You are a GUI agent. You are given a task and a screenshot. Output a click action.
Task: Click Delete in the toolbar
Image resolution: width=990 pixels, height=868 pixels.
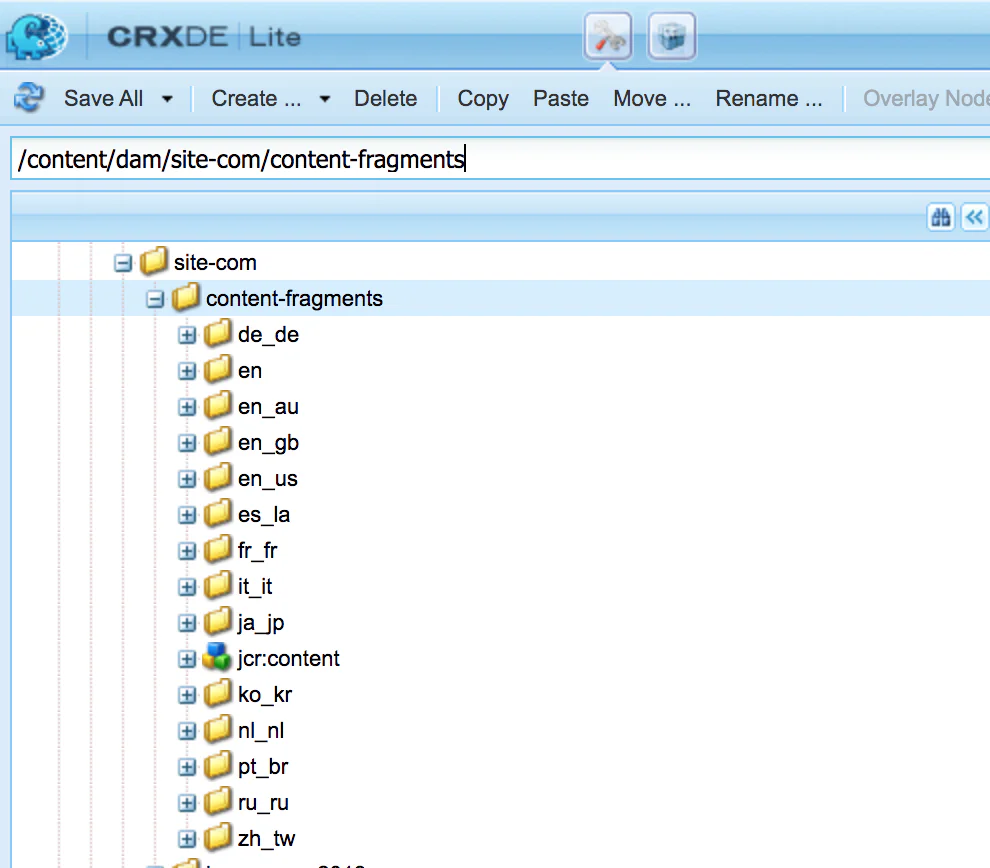point(385,98)
